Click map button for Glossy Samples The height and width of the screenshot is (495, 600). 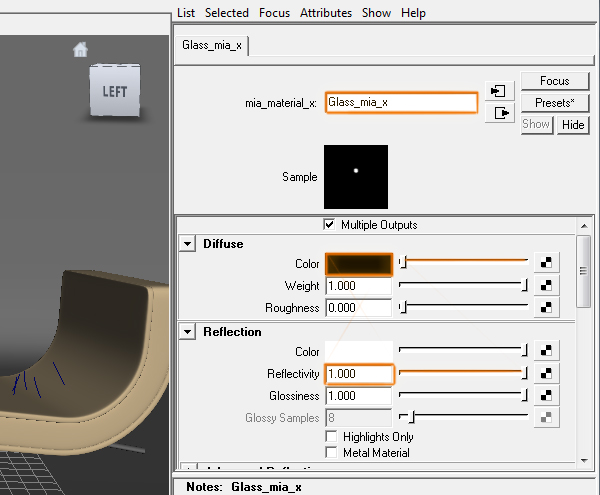546,417
